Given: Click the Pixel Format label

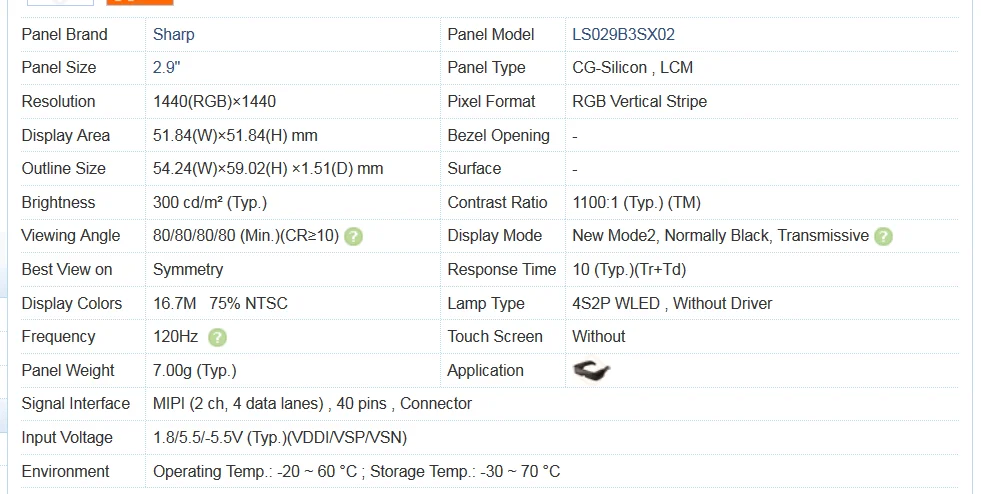Looking at the screenshot, I should pos(491,101).
